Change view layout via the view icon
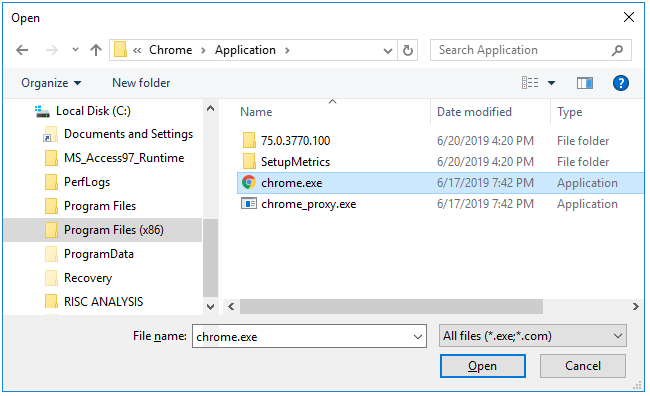Viewport: 650px width, 396px height. (530, 83)
